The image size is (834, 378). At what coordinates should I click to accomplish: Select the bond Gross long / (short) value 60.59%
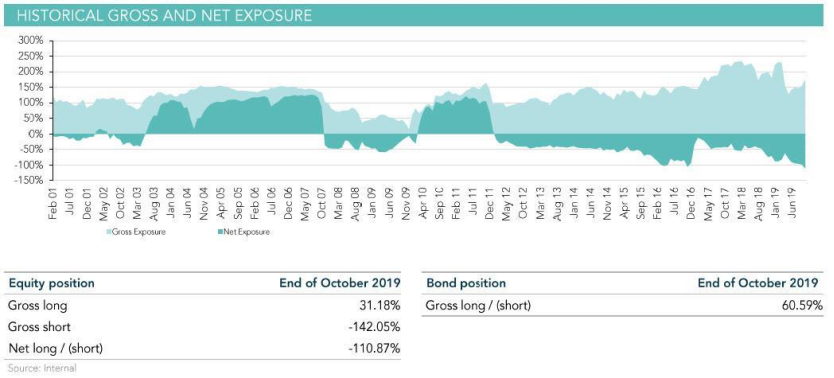(x=797, y=306)
